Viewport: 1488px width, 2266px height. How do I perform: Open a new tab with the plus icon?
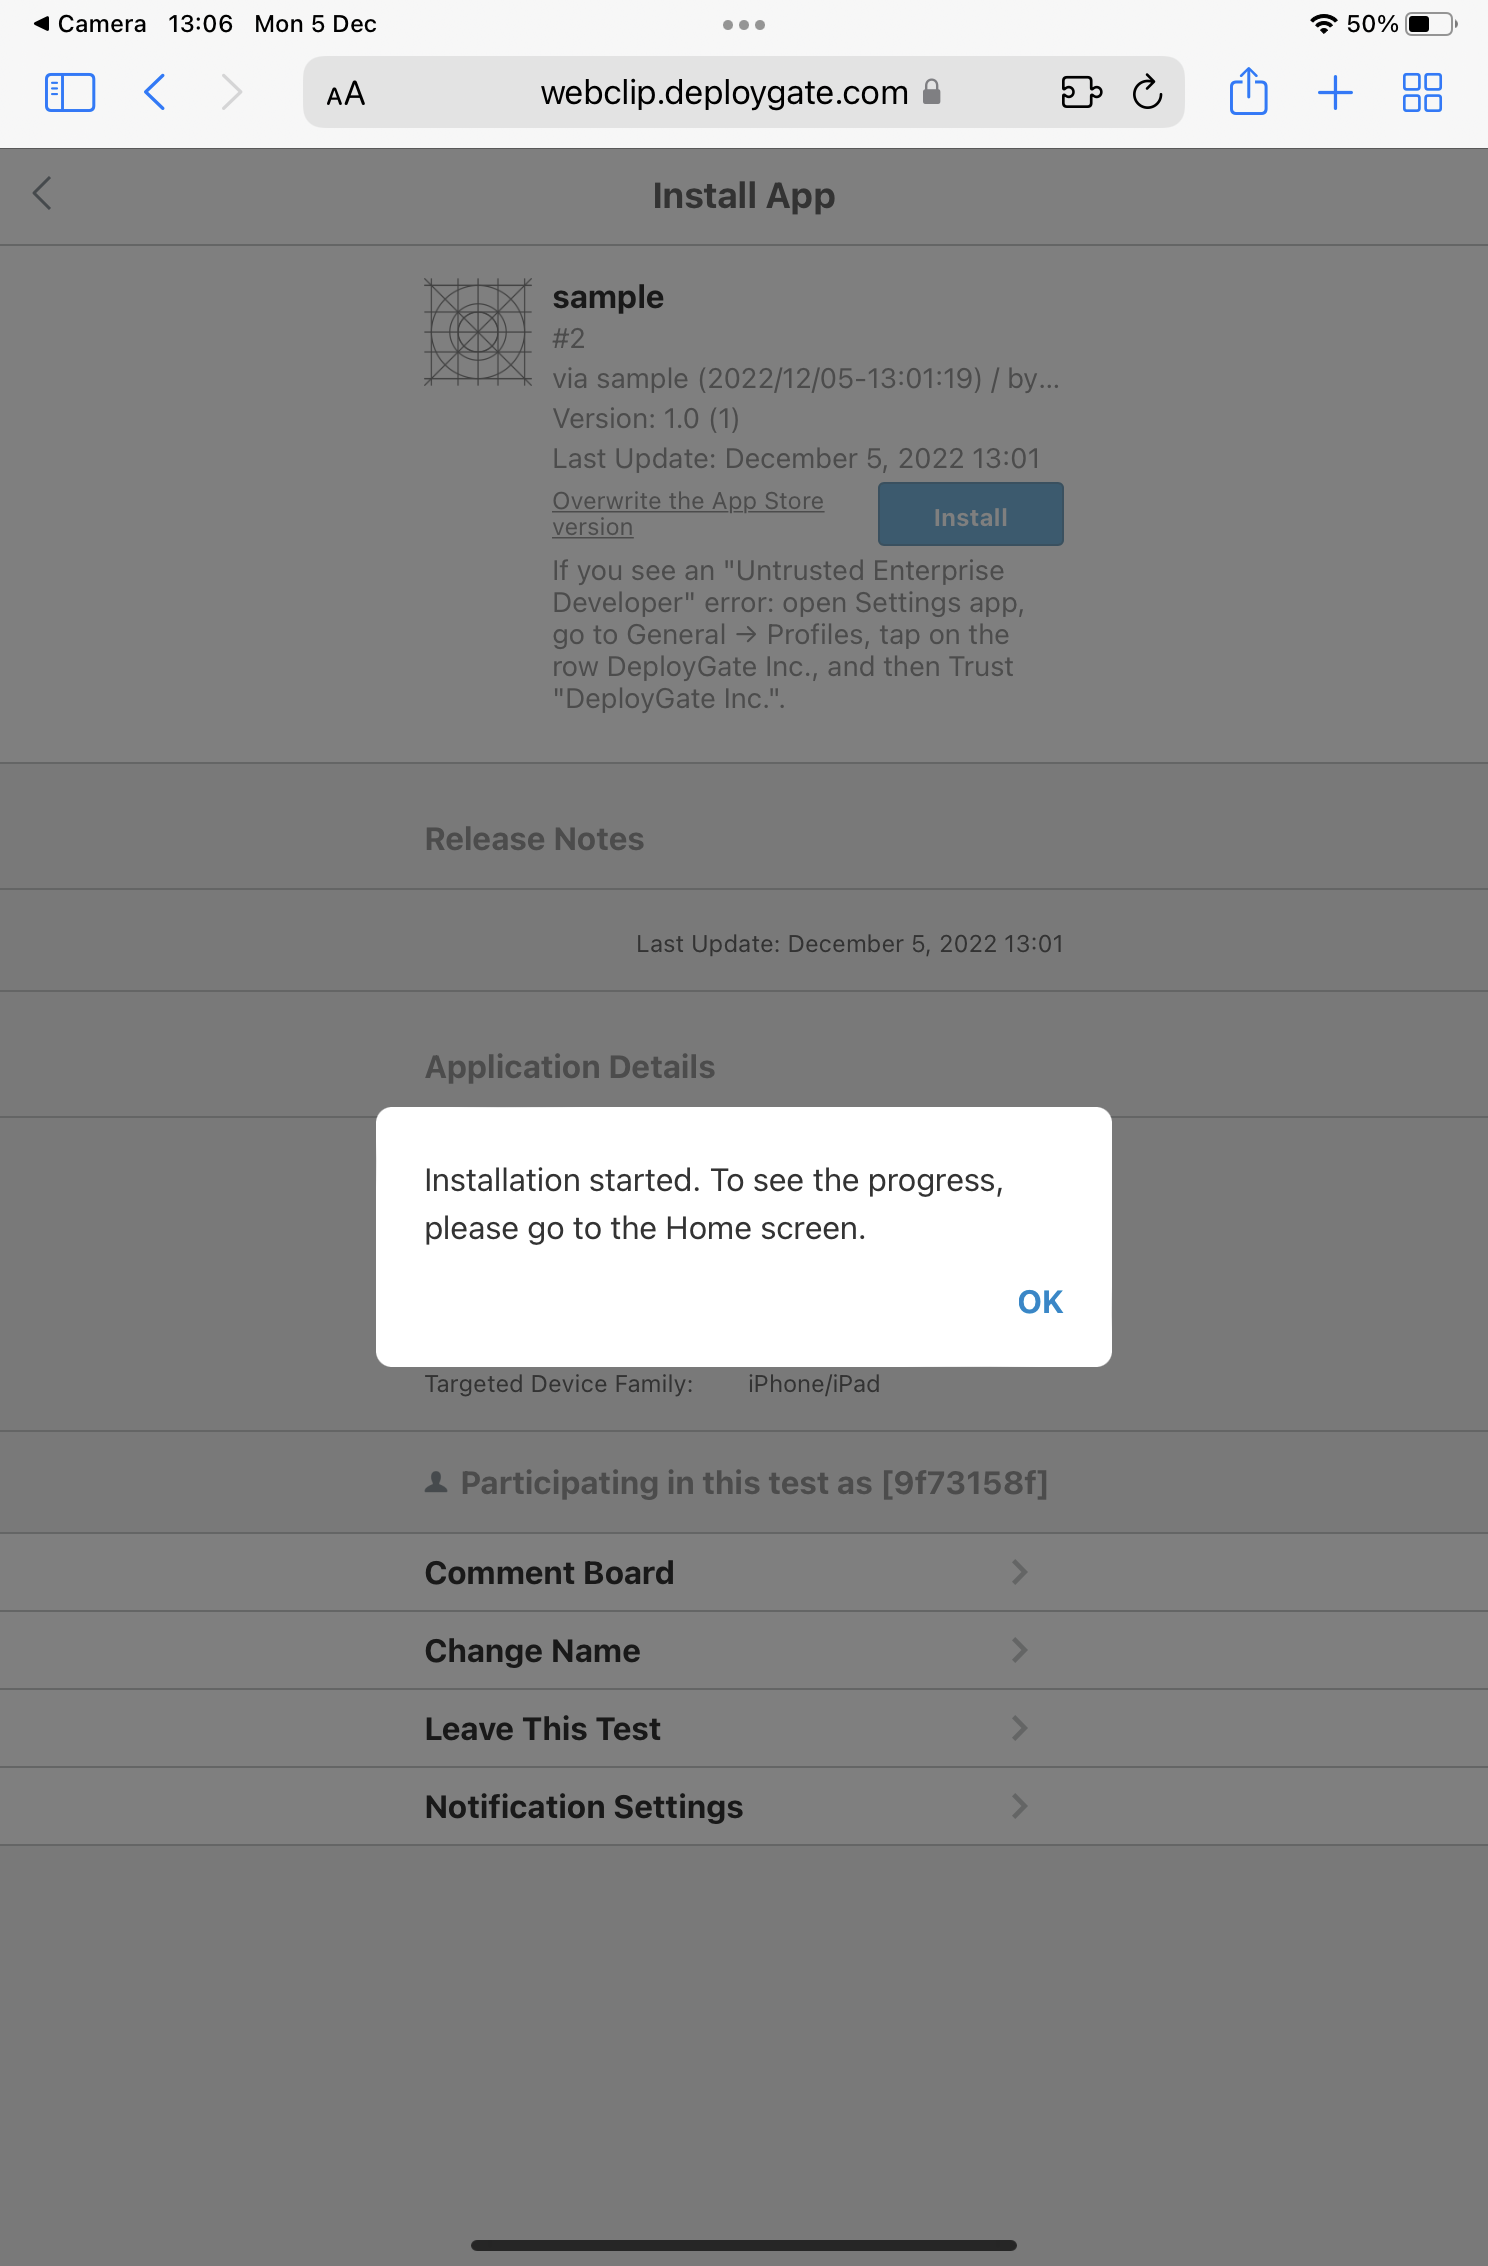(1335, 92)
